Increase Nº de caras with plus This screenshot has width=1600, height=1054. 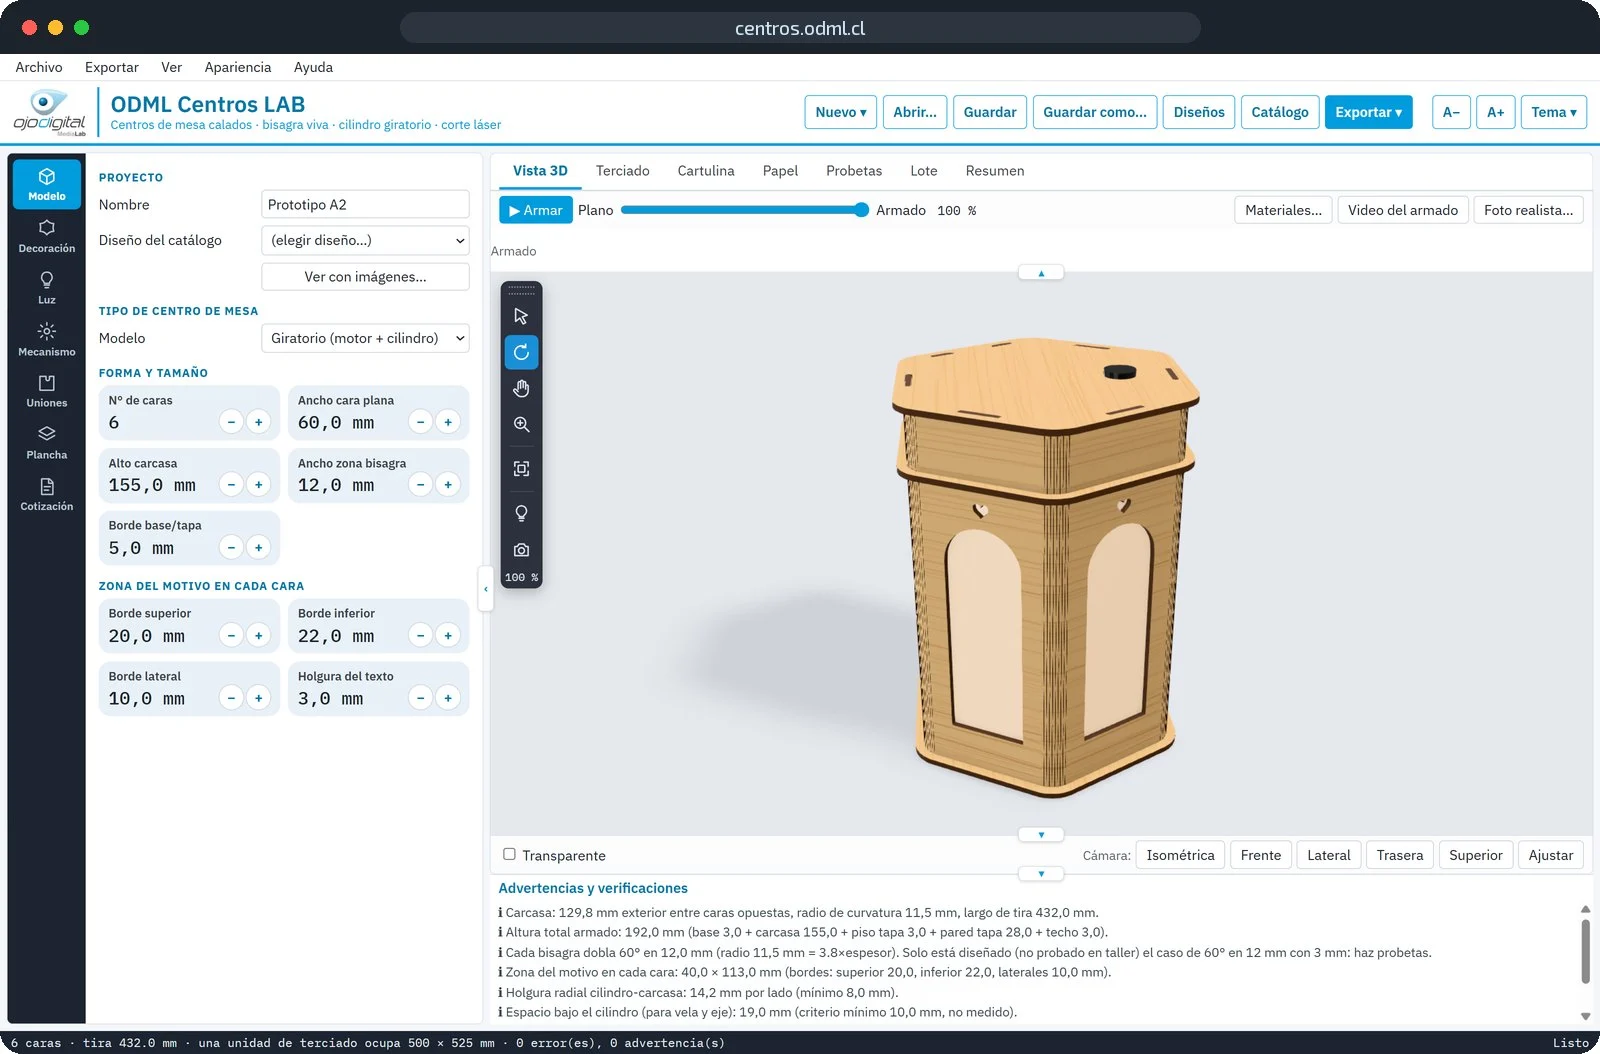click(259, 422)
